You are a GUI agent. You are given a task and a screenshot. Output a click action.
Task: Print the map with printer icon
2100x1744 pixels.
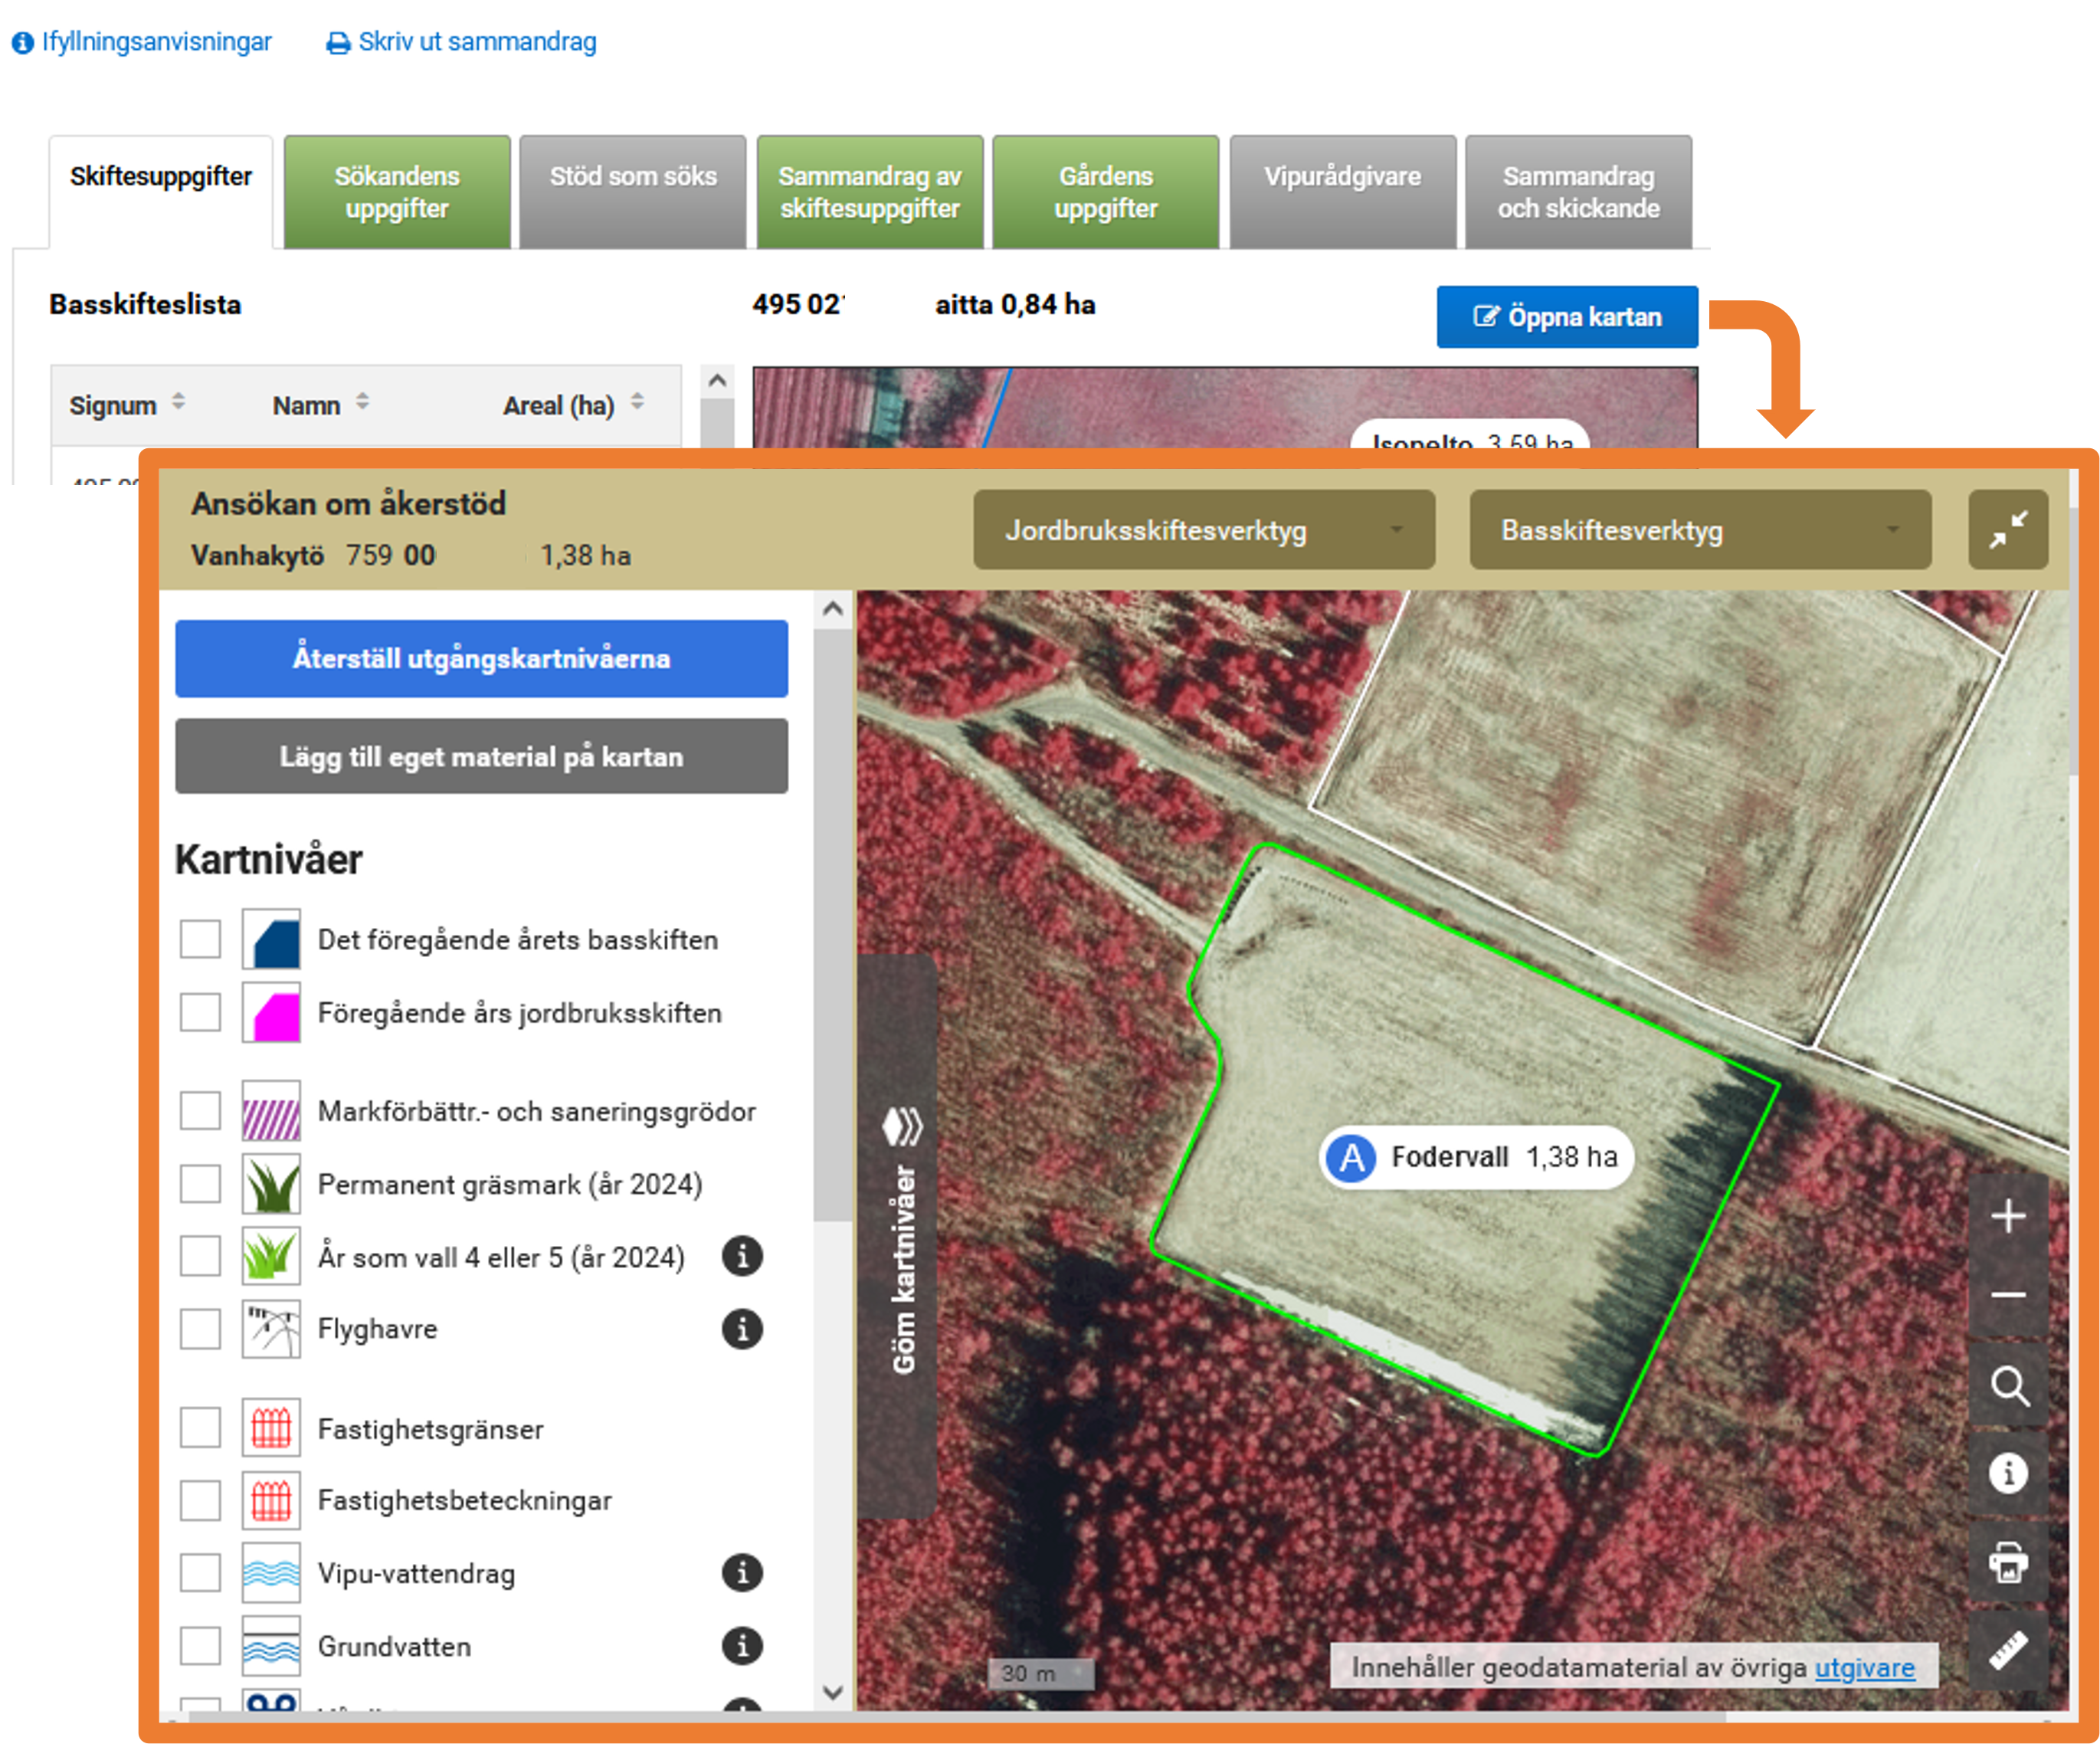(2007, 1562)
